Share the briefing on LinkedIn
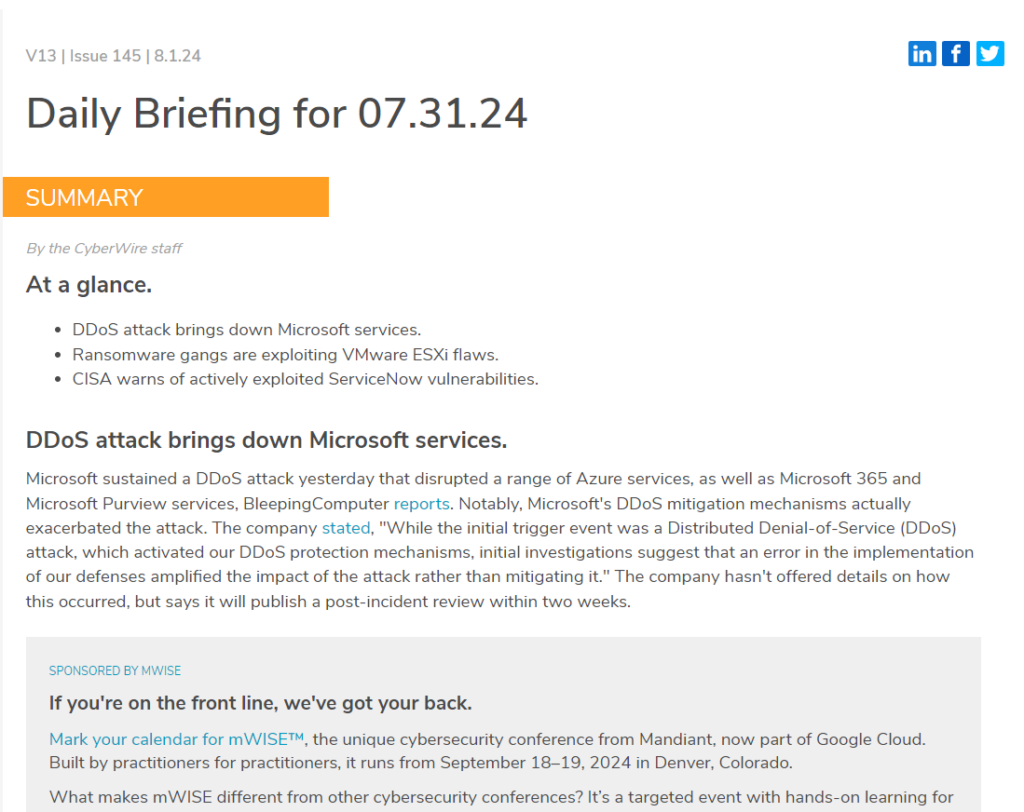This screenshot has height=812, width=1024. click(922, 53)
